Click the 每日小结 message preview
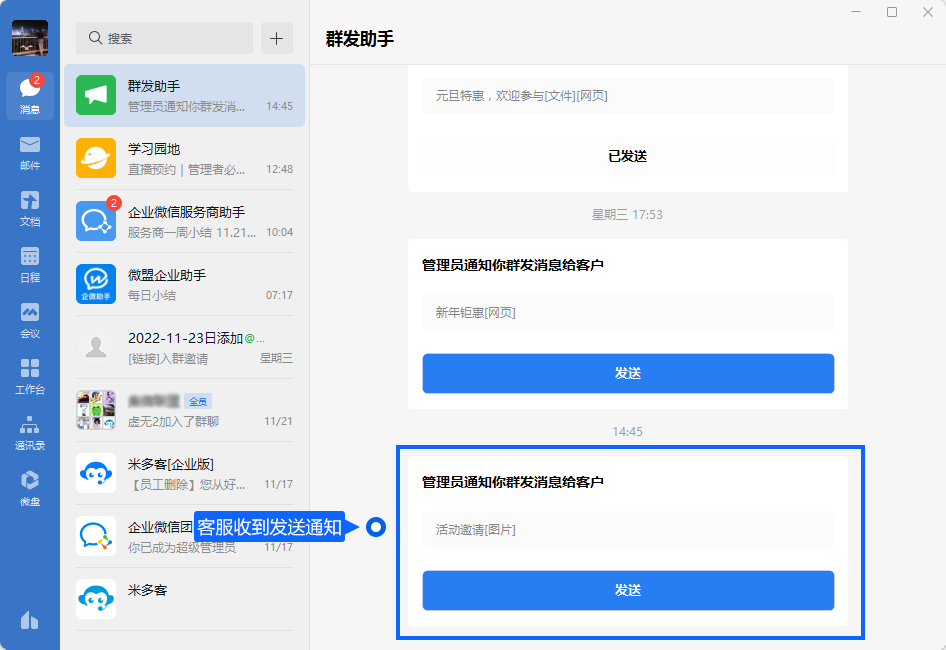The height and width of the screenshot is (650, 946). click(x=152, y=295)
